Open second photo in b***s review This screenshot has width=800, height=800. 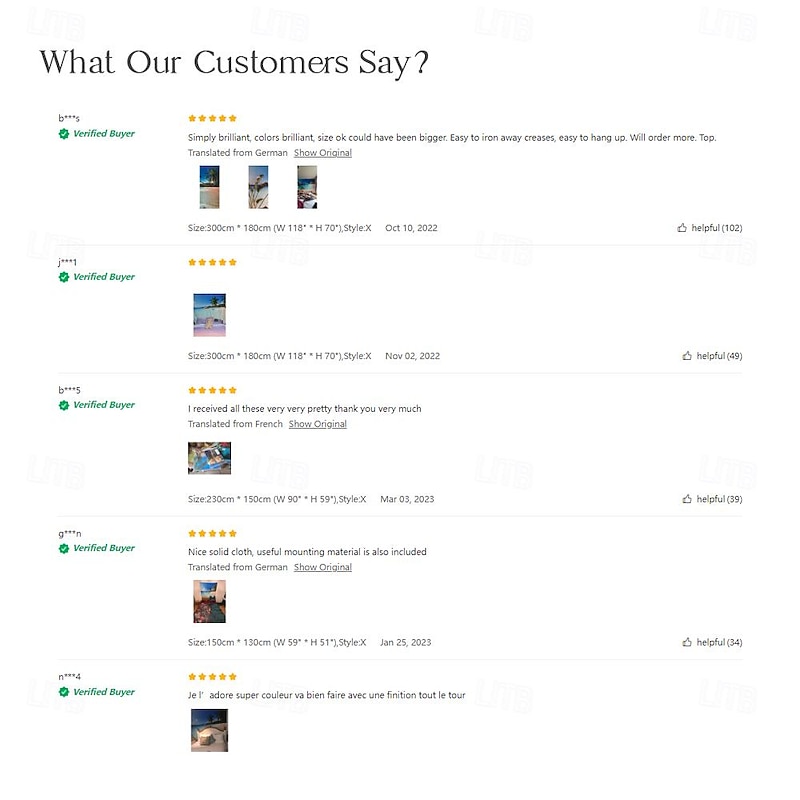coord(258,187)
